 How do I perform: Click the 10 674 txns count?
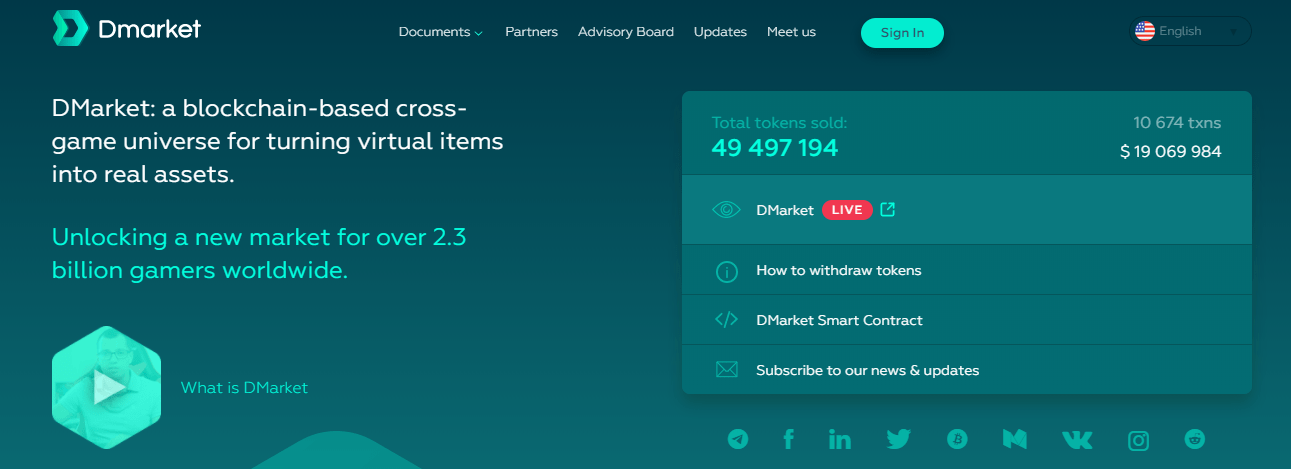(1177, 123)
